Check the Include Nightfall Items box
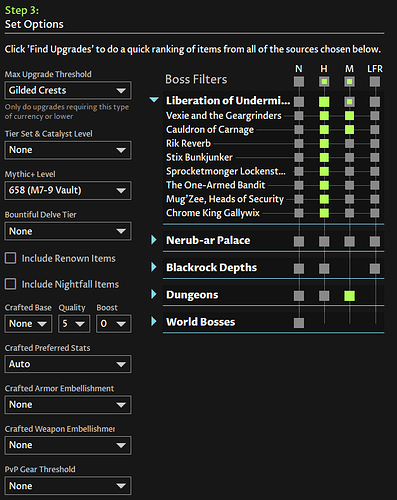Image resolution: width=397 pixels, height=500 pixels. pyautogui.click(x=10, y=284)
